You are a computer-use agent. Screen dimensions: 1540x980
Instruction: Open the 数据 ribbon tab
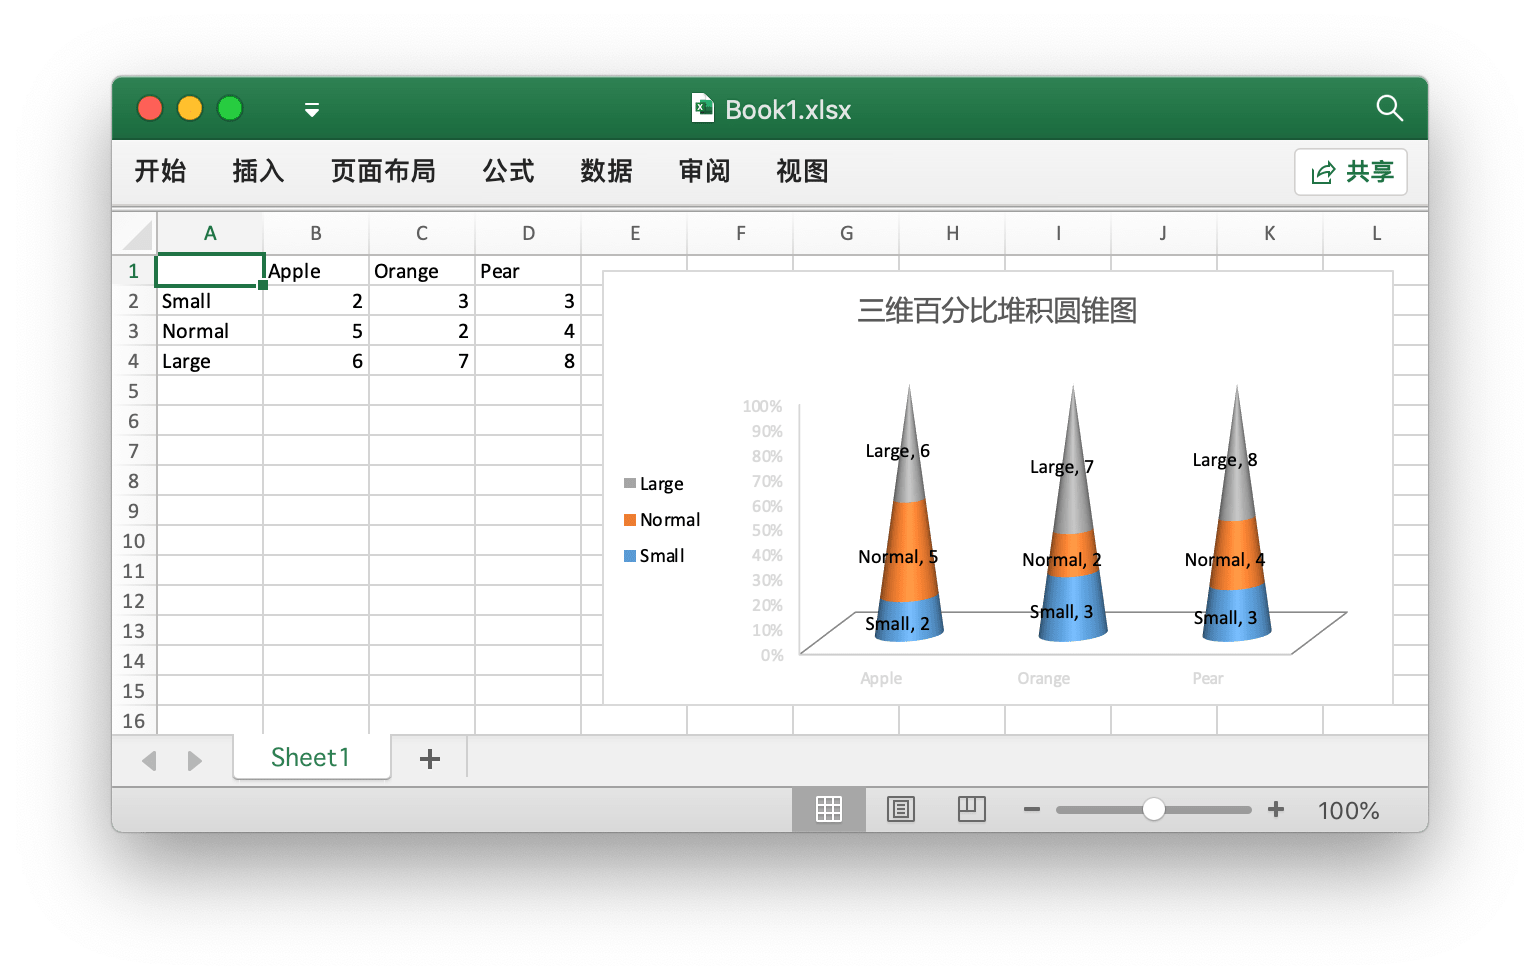(x=606, y=171)
